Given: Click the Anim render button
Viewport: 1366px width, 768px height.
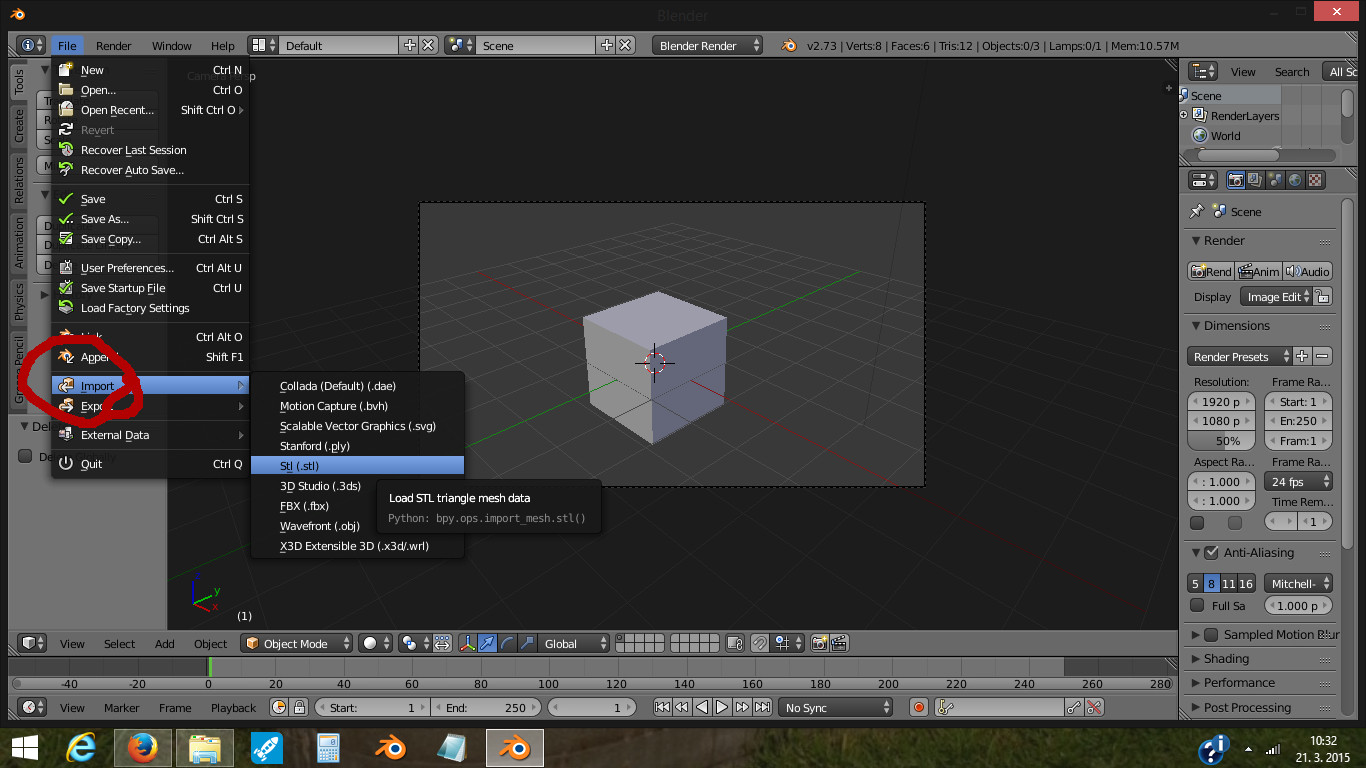Looking at the screenshot, I should coord(1258,271).
